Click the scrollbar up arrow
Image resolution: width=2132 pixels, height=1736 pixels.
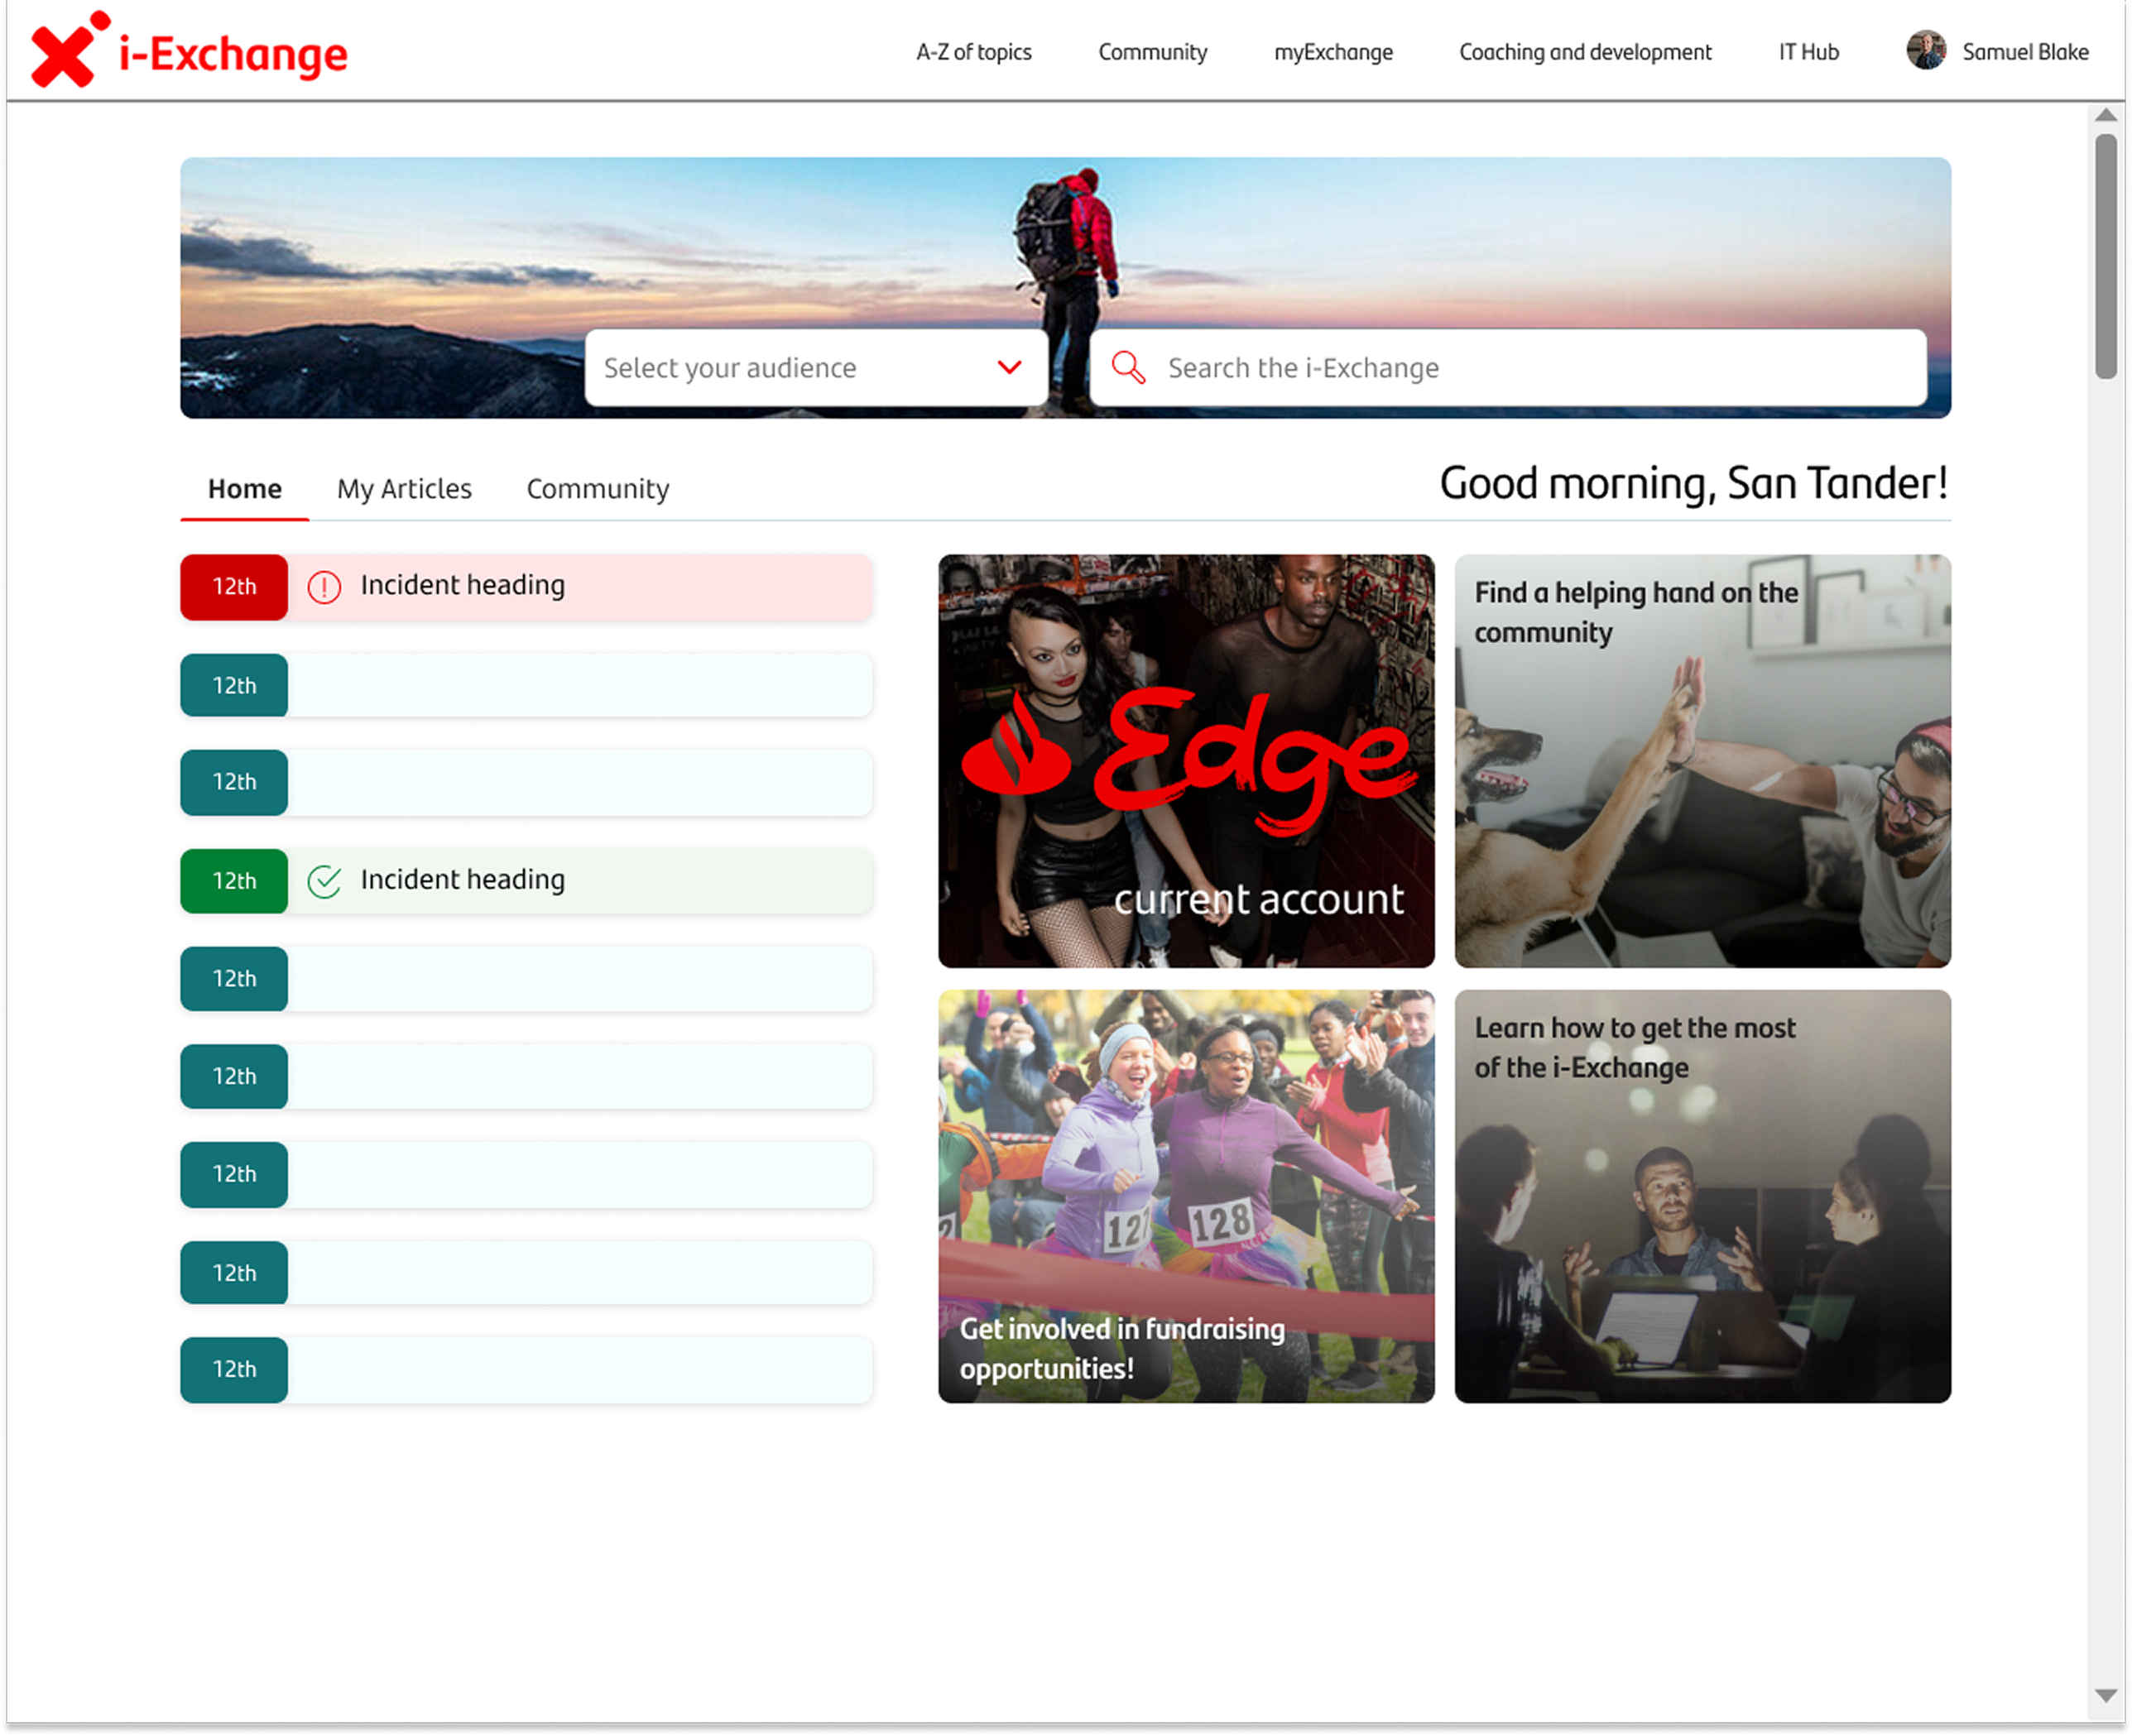click(2106, 116)
